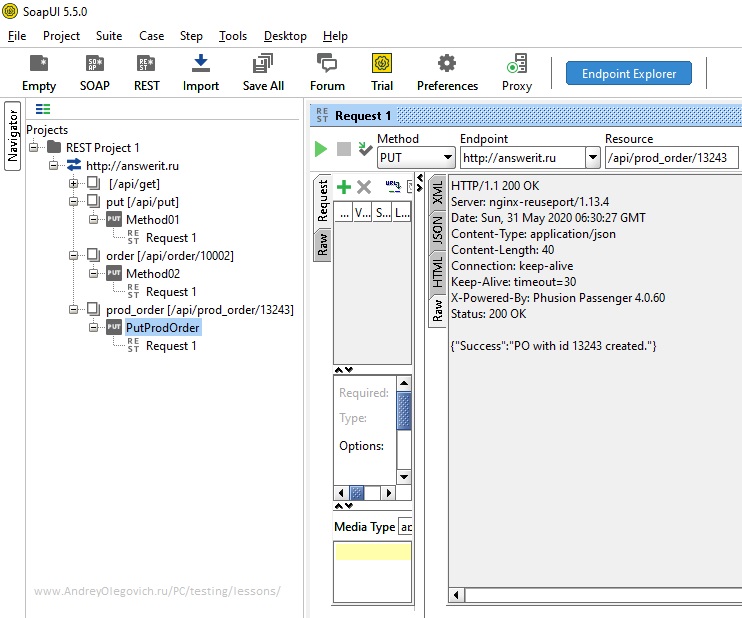Click the http://answerit.ru service arrows icon
The width and height of the screenshot is (742, 618).
[74, 165]
